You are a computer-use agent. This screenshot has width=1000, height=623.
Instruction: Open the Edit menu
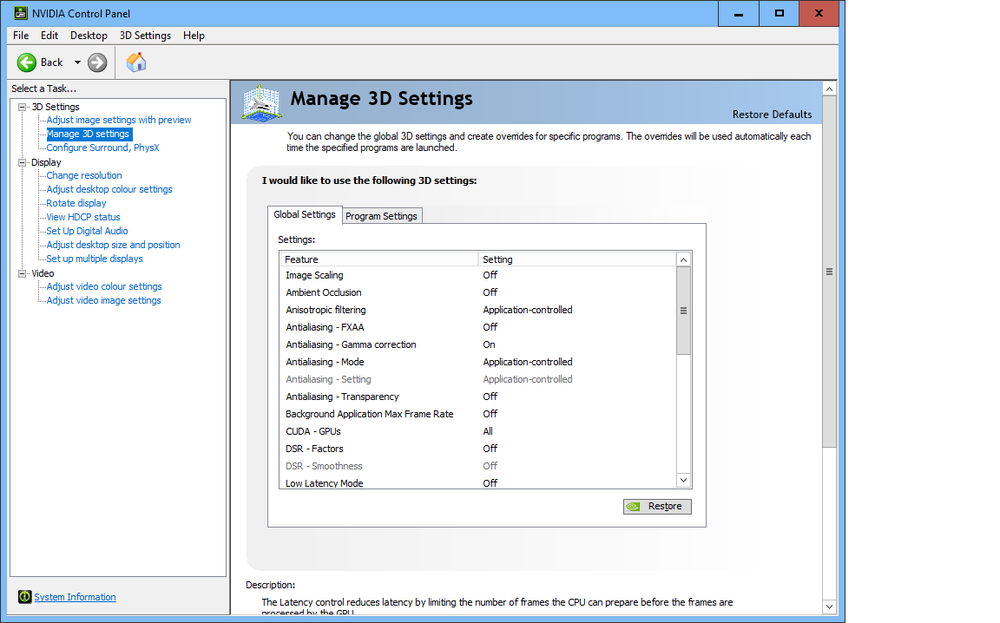[x=49, y=36]
